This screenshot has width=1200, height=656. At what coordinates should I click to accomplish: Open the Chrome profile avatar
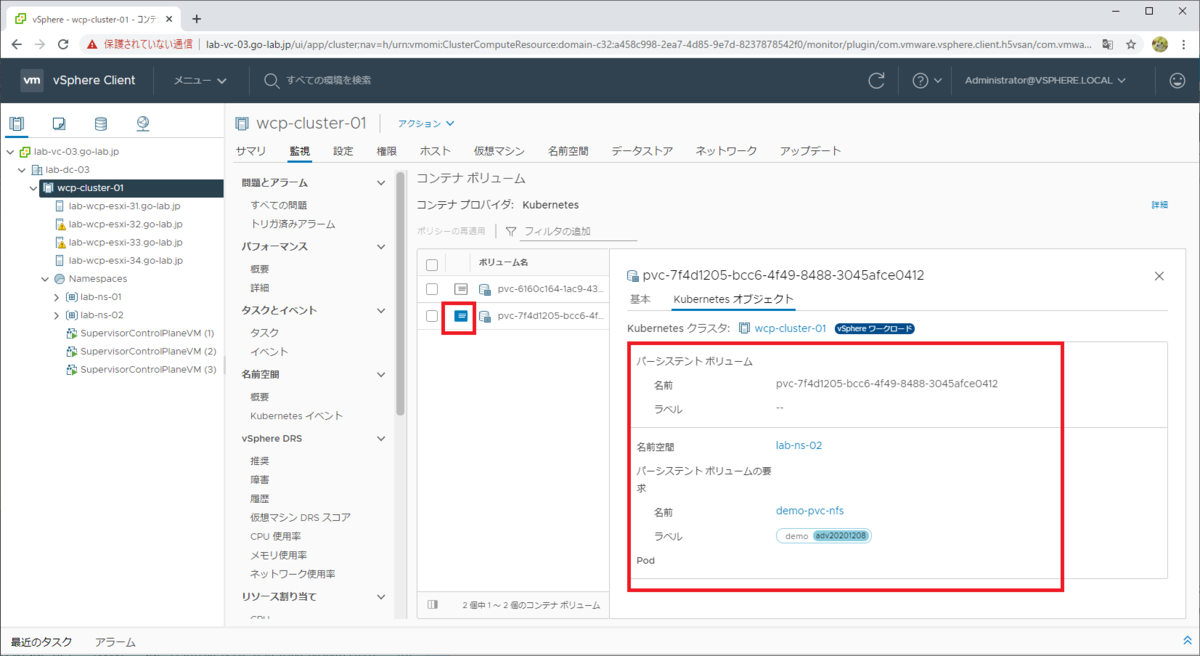point(1160,44)
